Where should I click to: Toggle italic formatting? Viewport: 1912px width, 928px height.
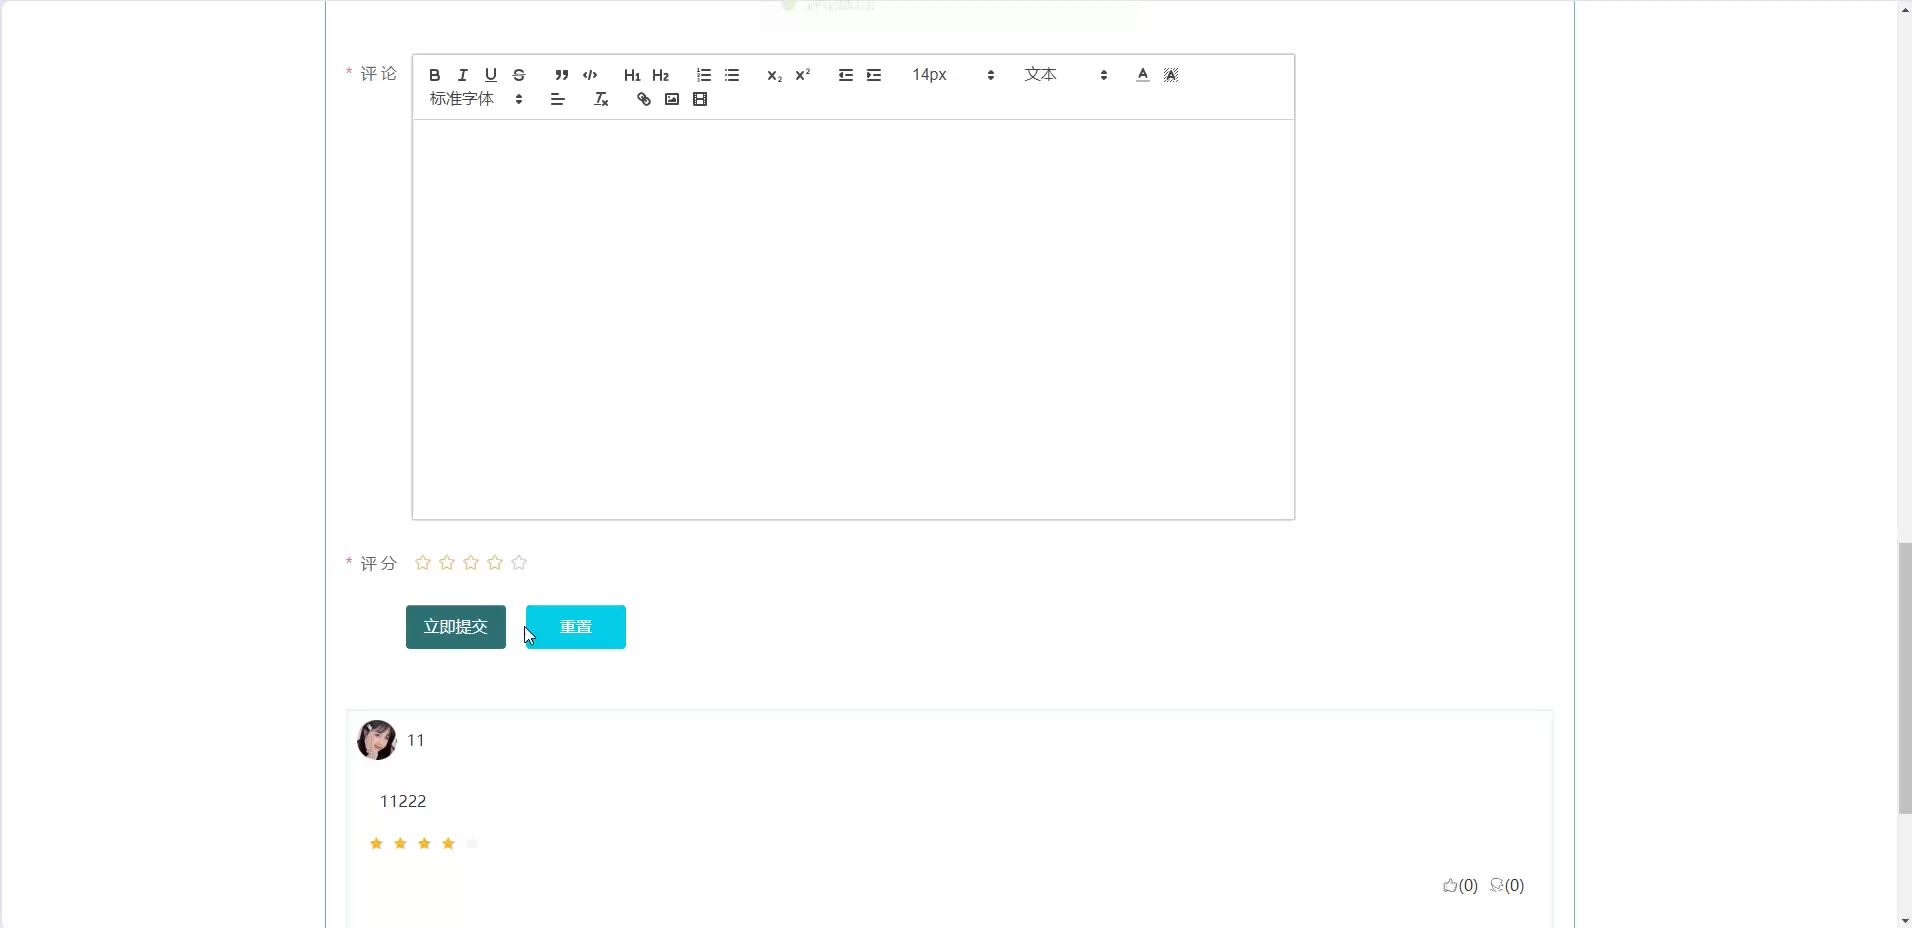click(462, 75)
